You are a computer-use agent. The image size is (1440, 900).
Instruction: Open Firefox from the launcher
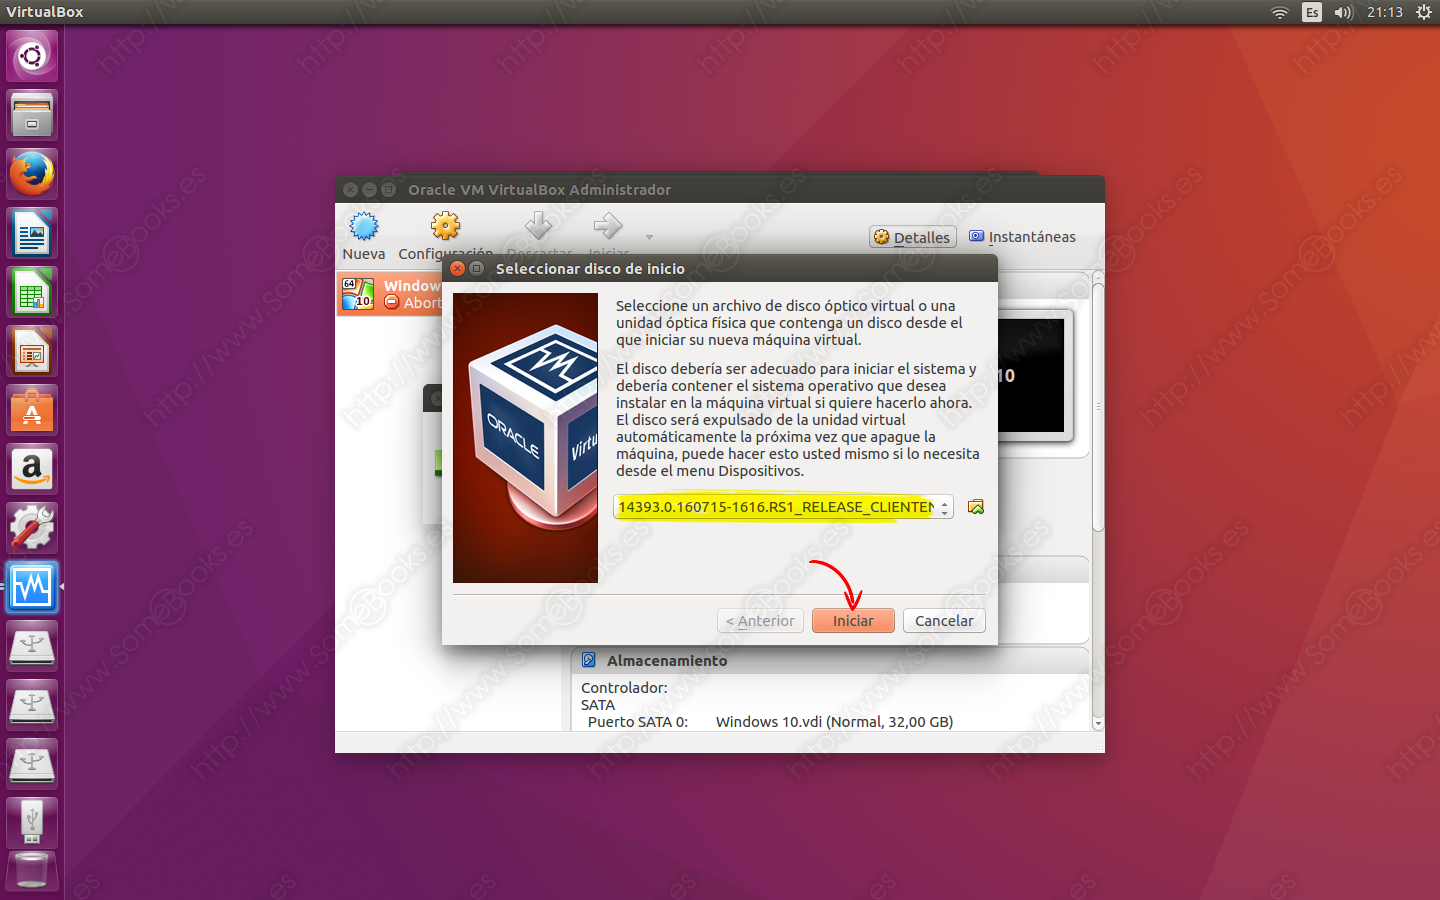32,174
